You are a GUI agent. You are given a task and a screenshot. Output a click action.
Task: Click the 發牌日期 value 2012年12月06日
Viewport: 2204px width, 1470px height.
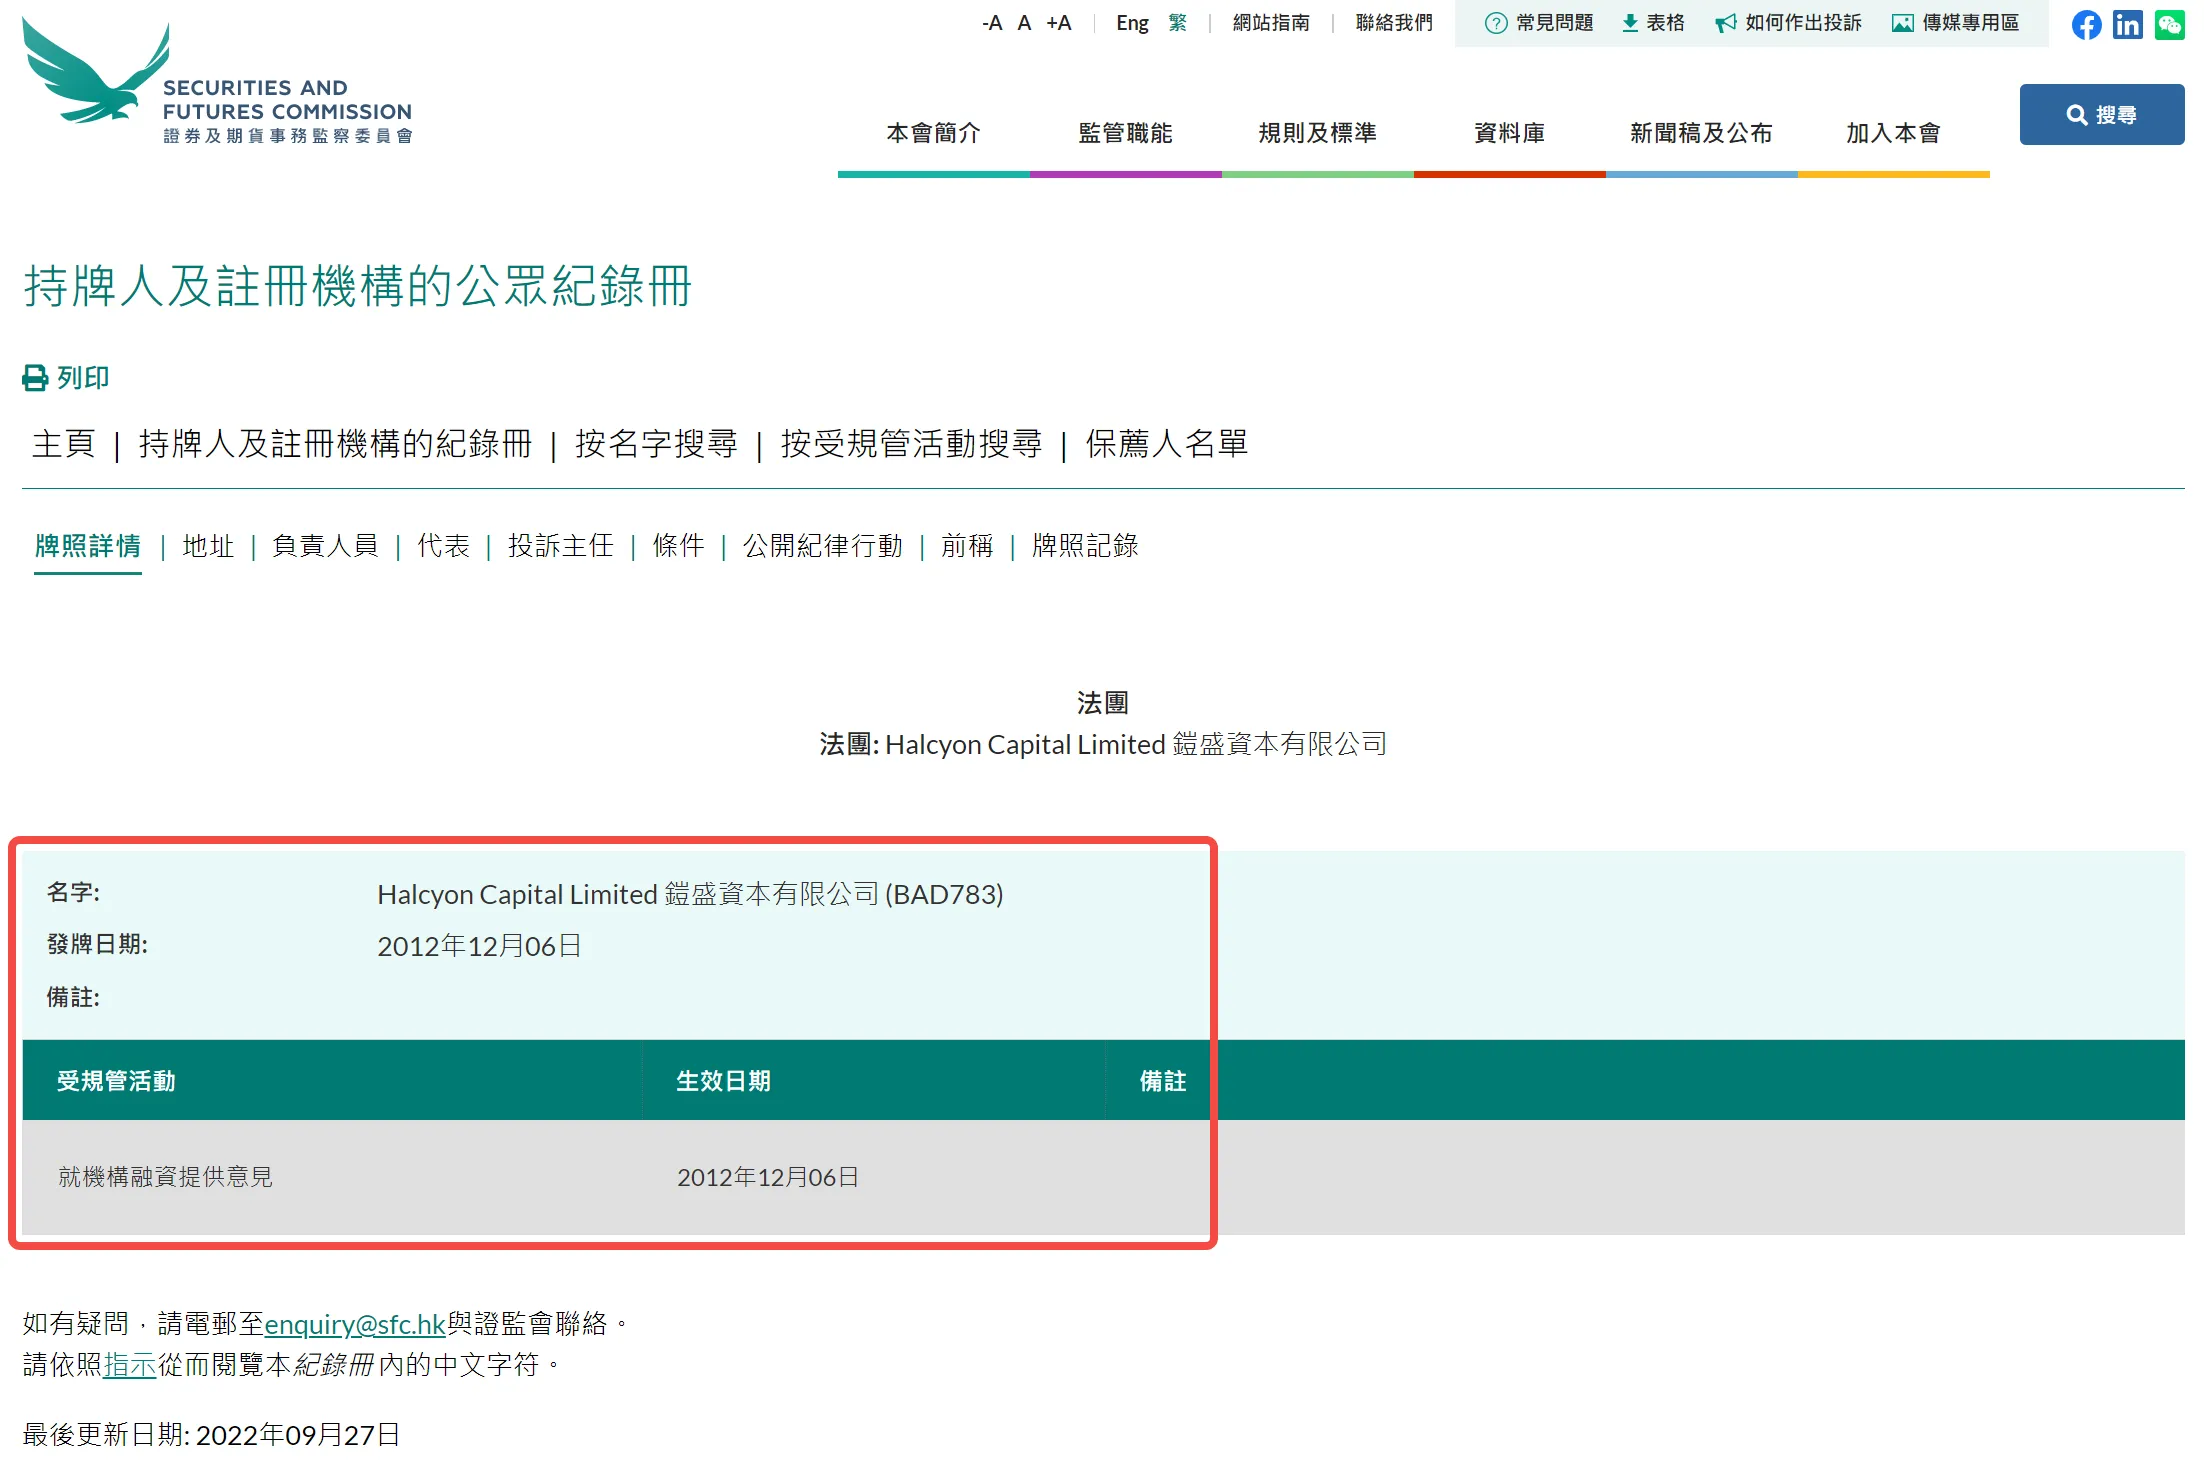pyautogui.click(x=479, y=946)
